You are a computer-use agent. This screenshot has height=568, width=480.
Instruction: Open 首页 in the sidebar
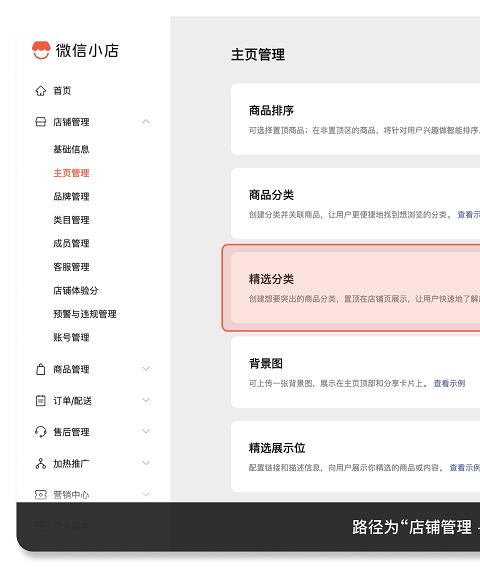62,91
